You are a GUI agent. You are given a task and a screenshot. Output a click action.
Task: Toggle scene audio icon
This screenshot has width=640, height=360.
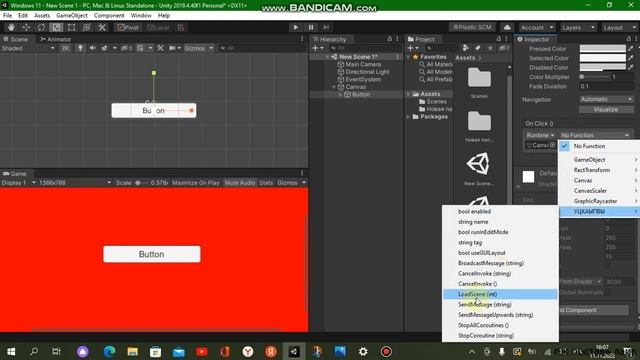click(93, 48)
